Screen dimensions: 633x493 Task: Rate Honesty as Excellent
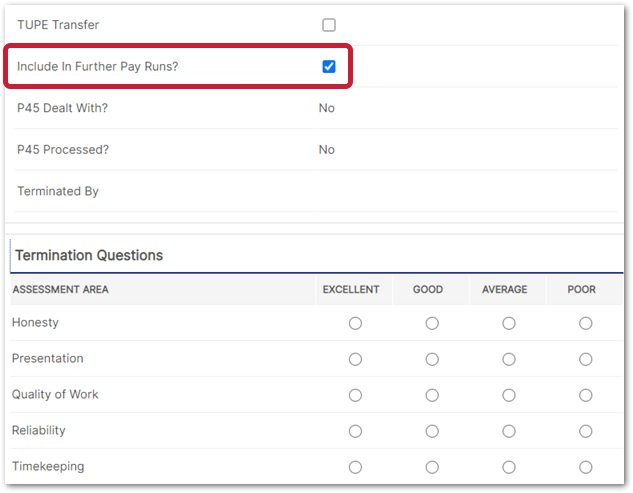point(355,323)
